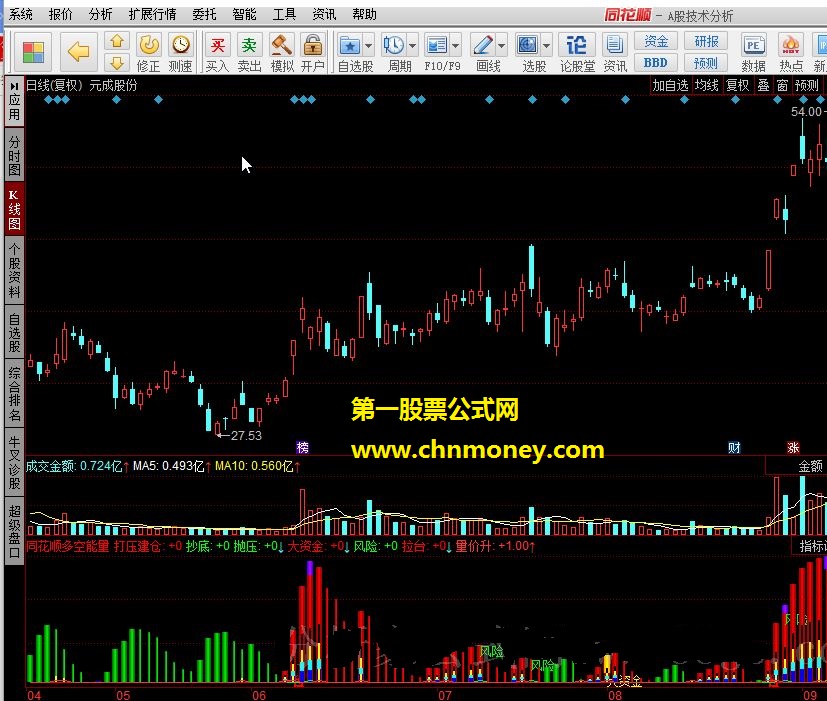Image resolution: width=827 pixels, height=701 pixels.
Task: Click the 27.53 low price label
Action: tap(246, 435)
